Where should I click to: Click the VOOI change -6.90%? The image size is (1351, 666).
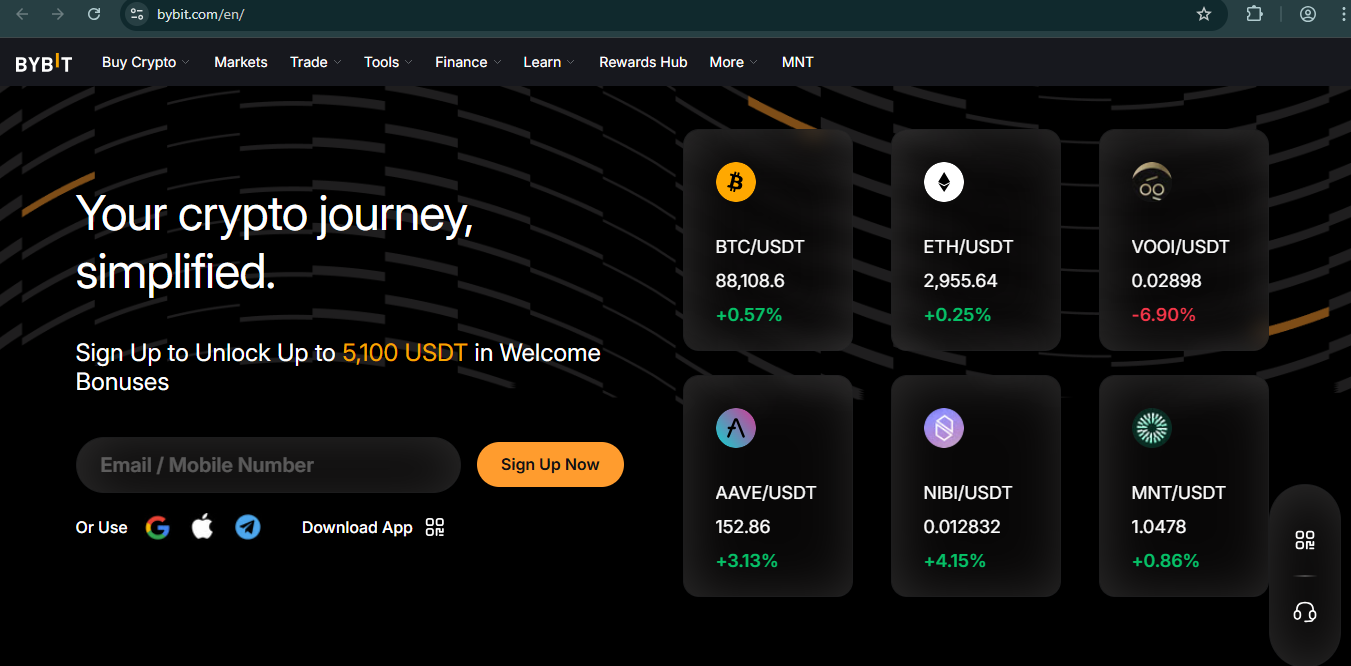(1164, 315)
